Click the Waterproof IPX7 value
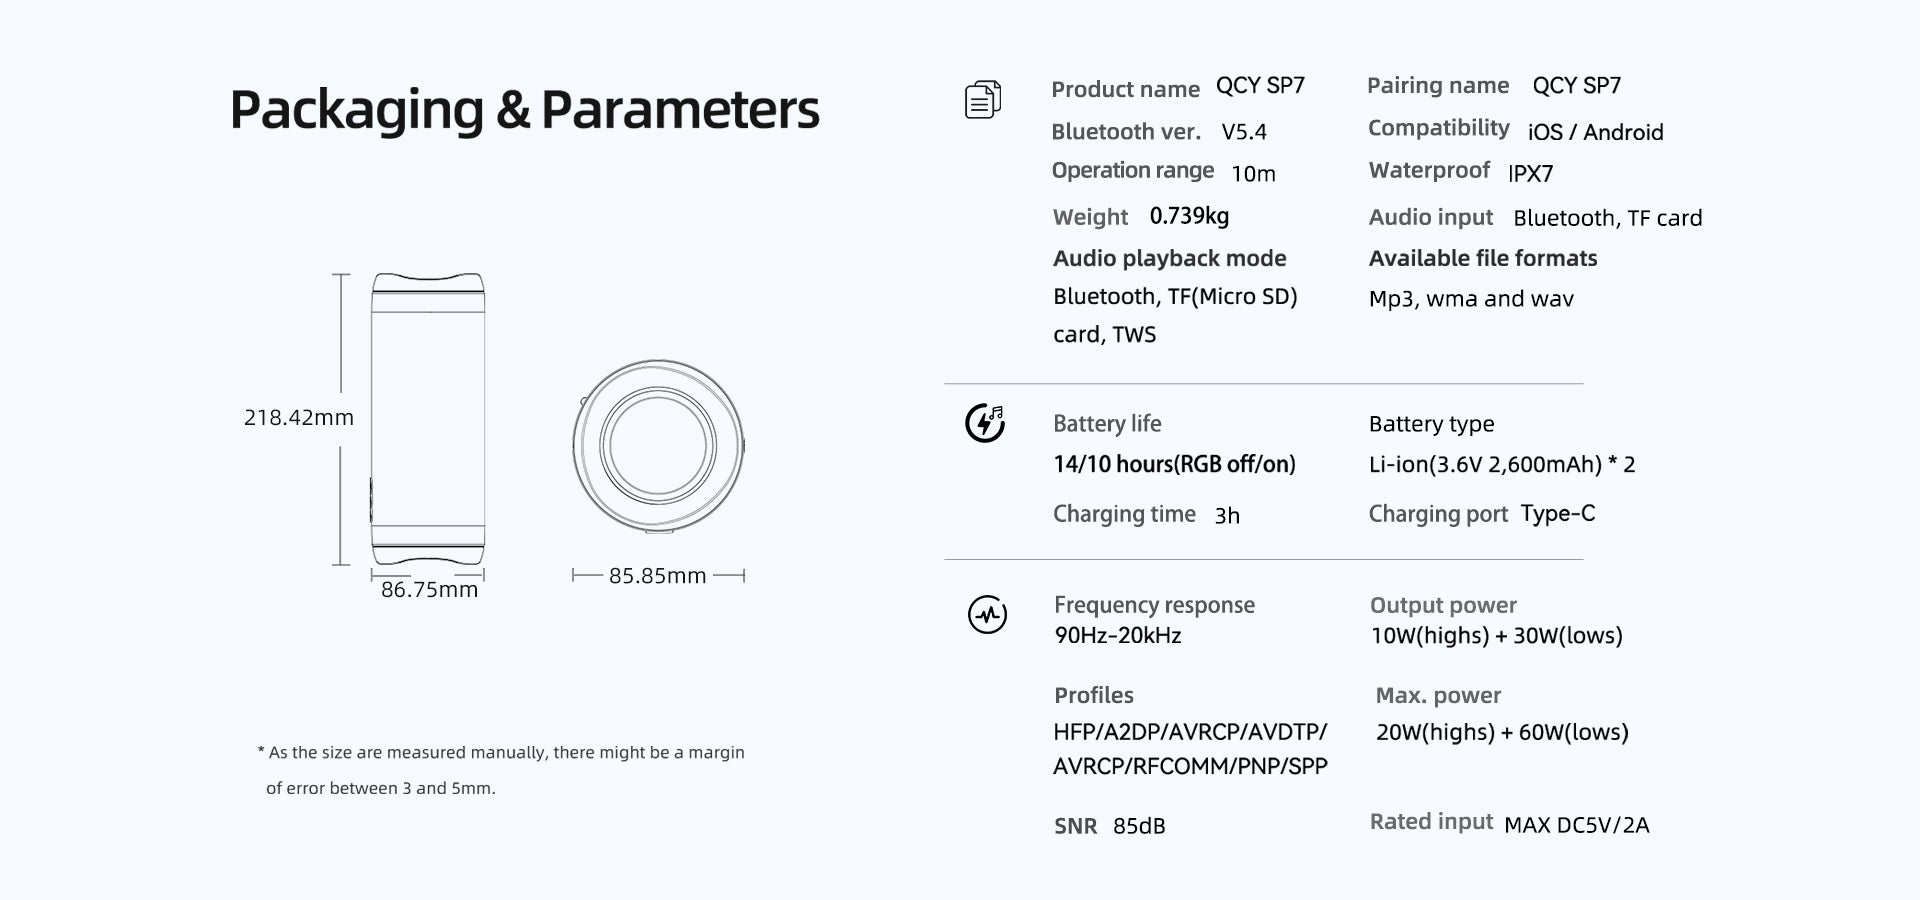 tap(1530, 173)
